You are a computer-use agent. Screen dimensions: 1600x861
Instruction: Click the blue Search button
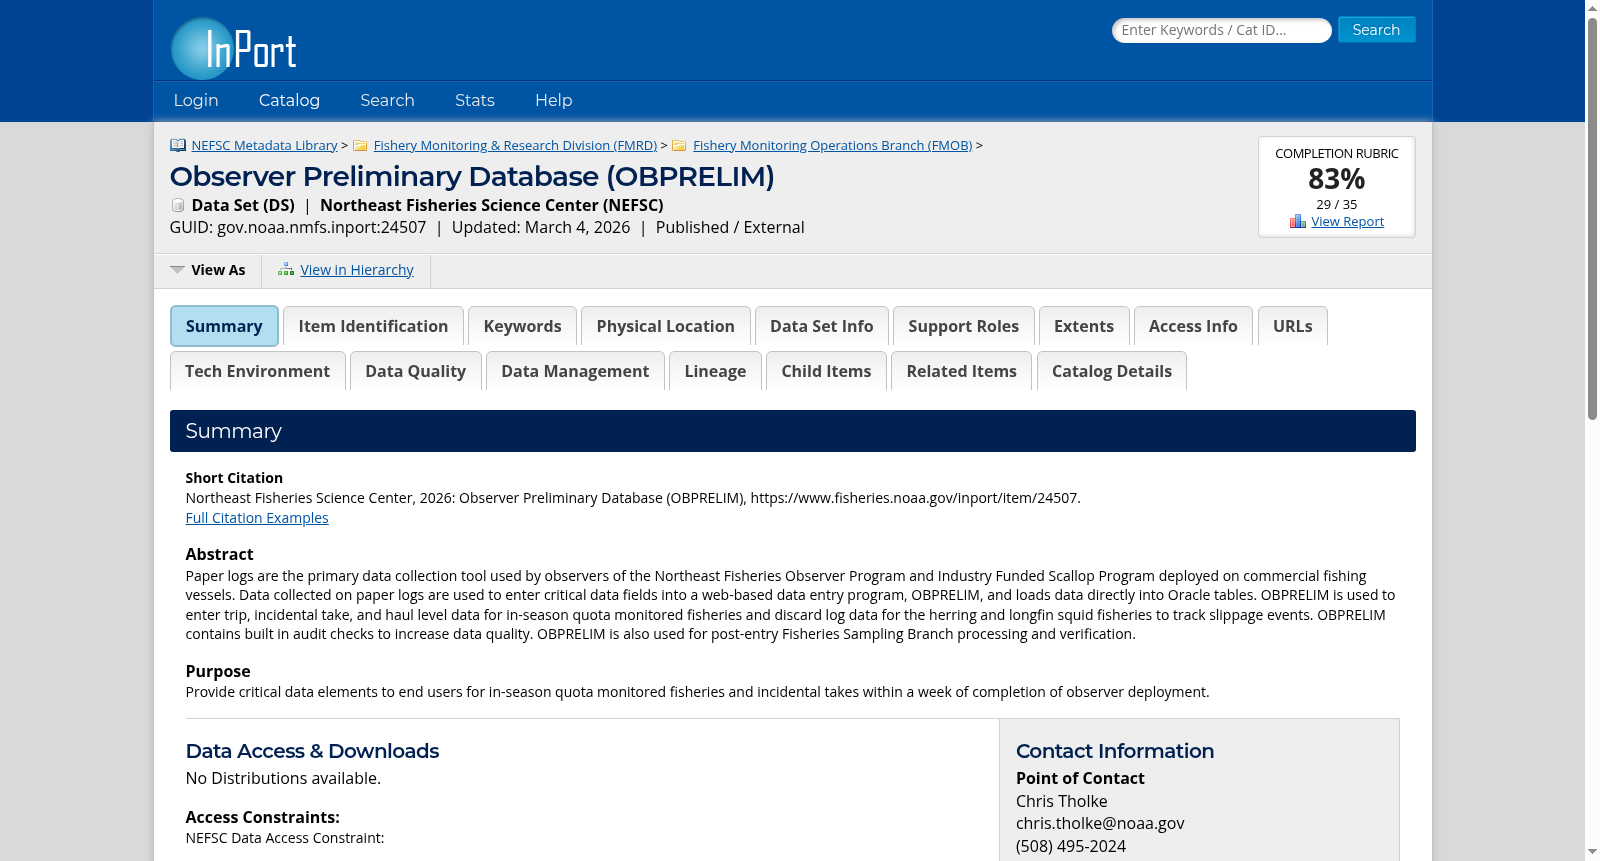pos(1376,30)
